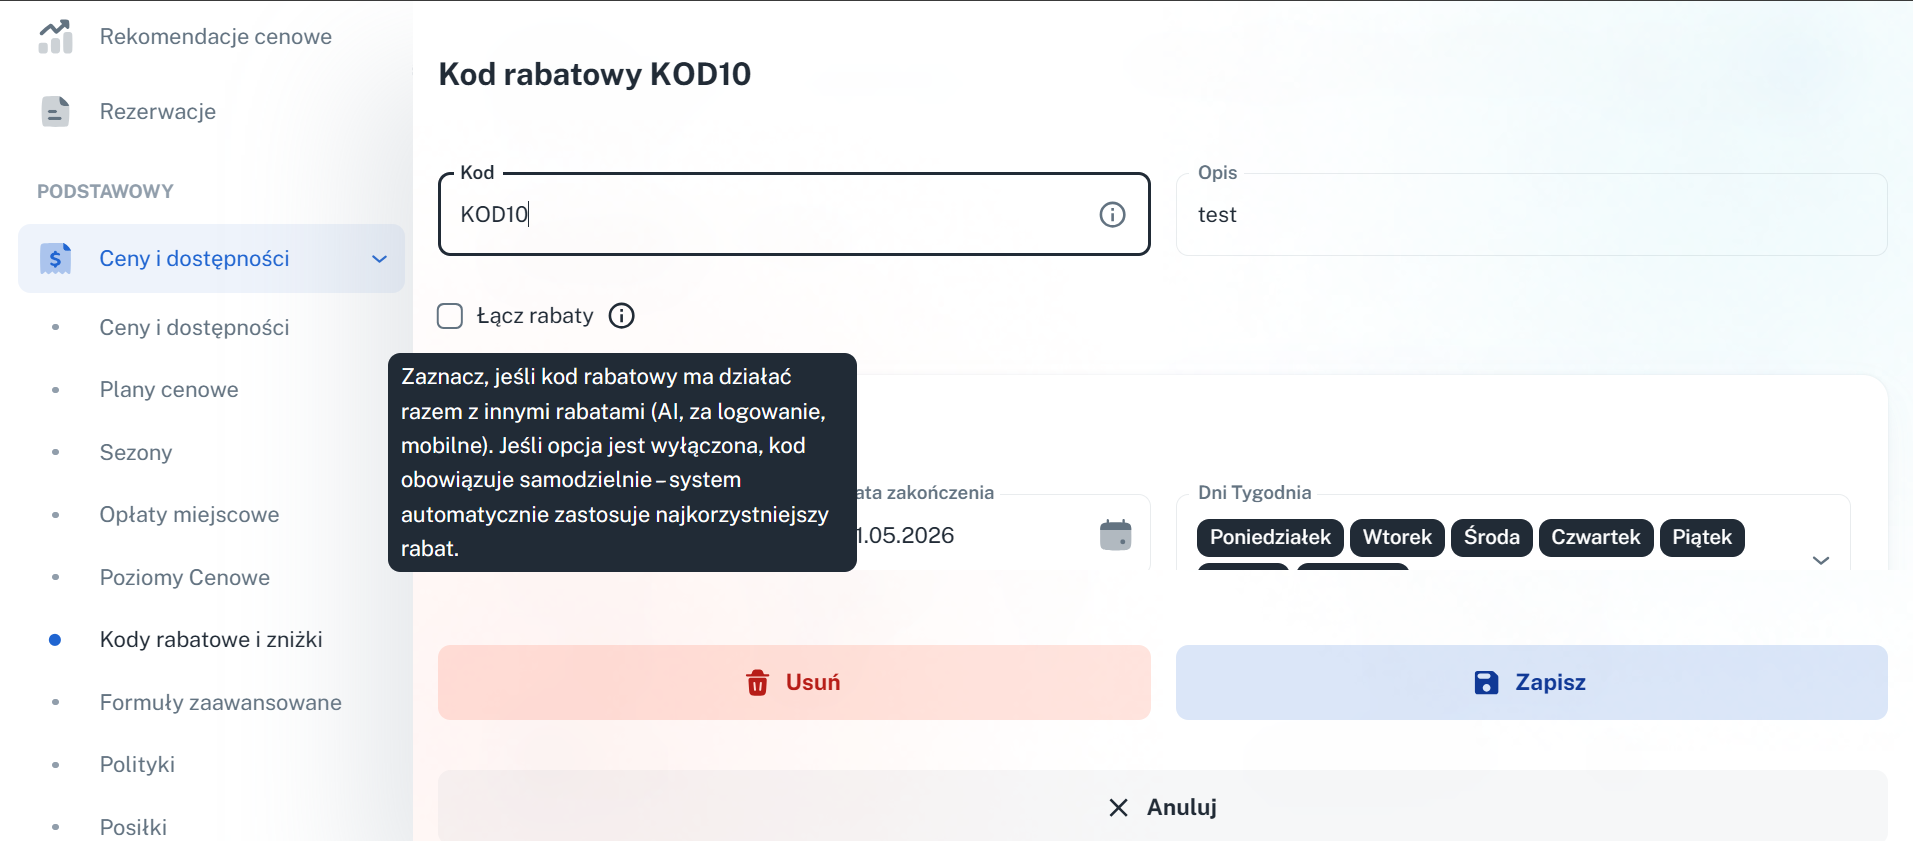Go to Kody rabatowe i zniżki
This screenshot has height=841, width=1913.
pos(211,640)
